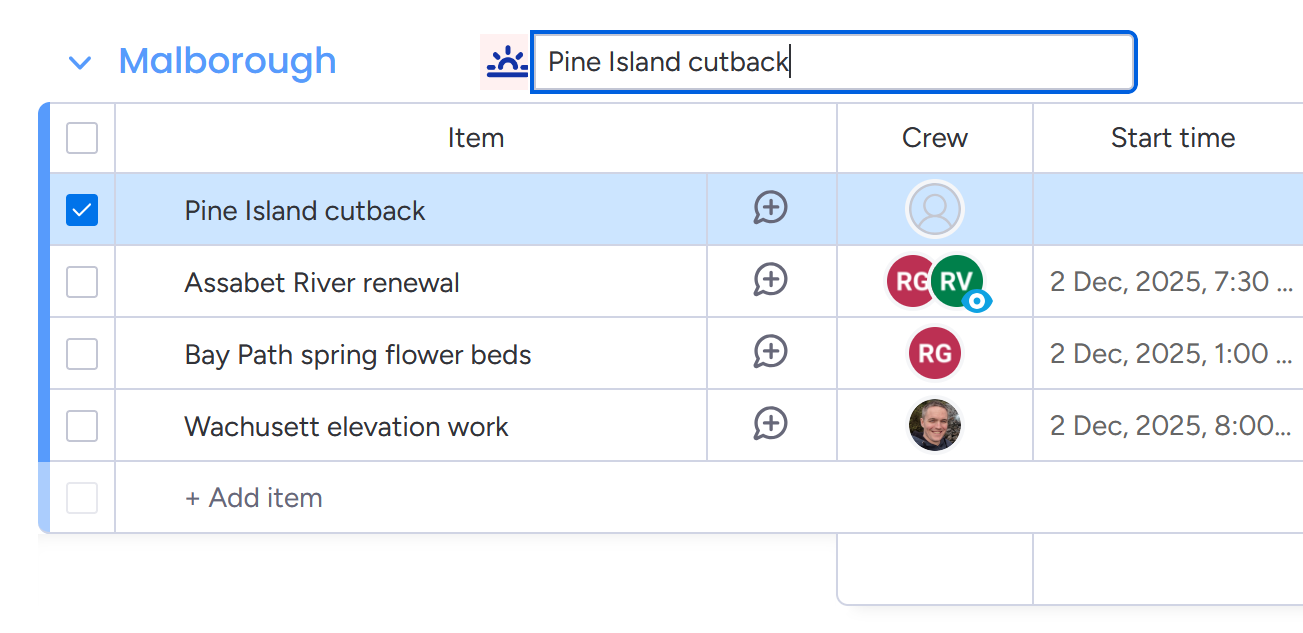Click the Crew column header
This screenshot has height=633, width=1303.
tap(934, 138)
